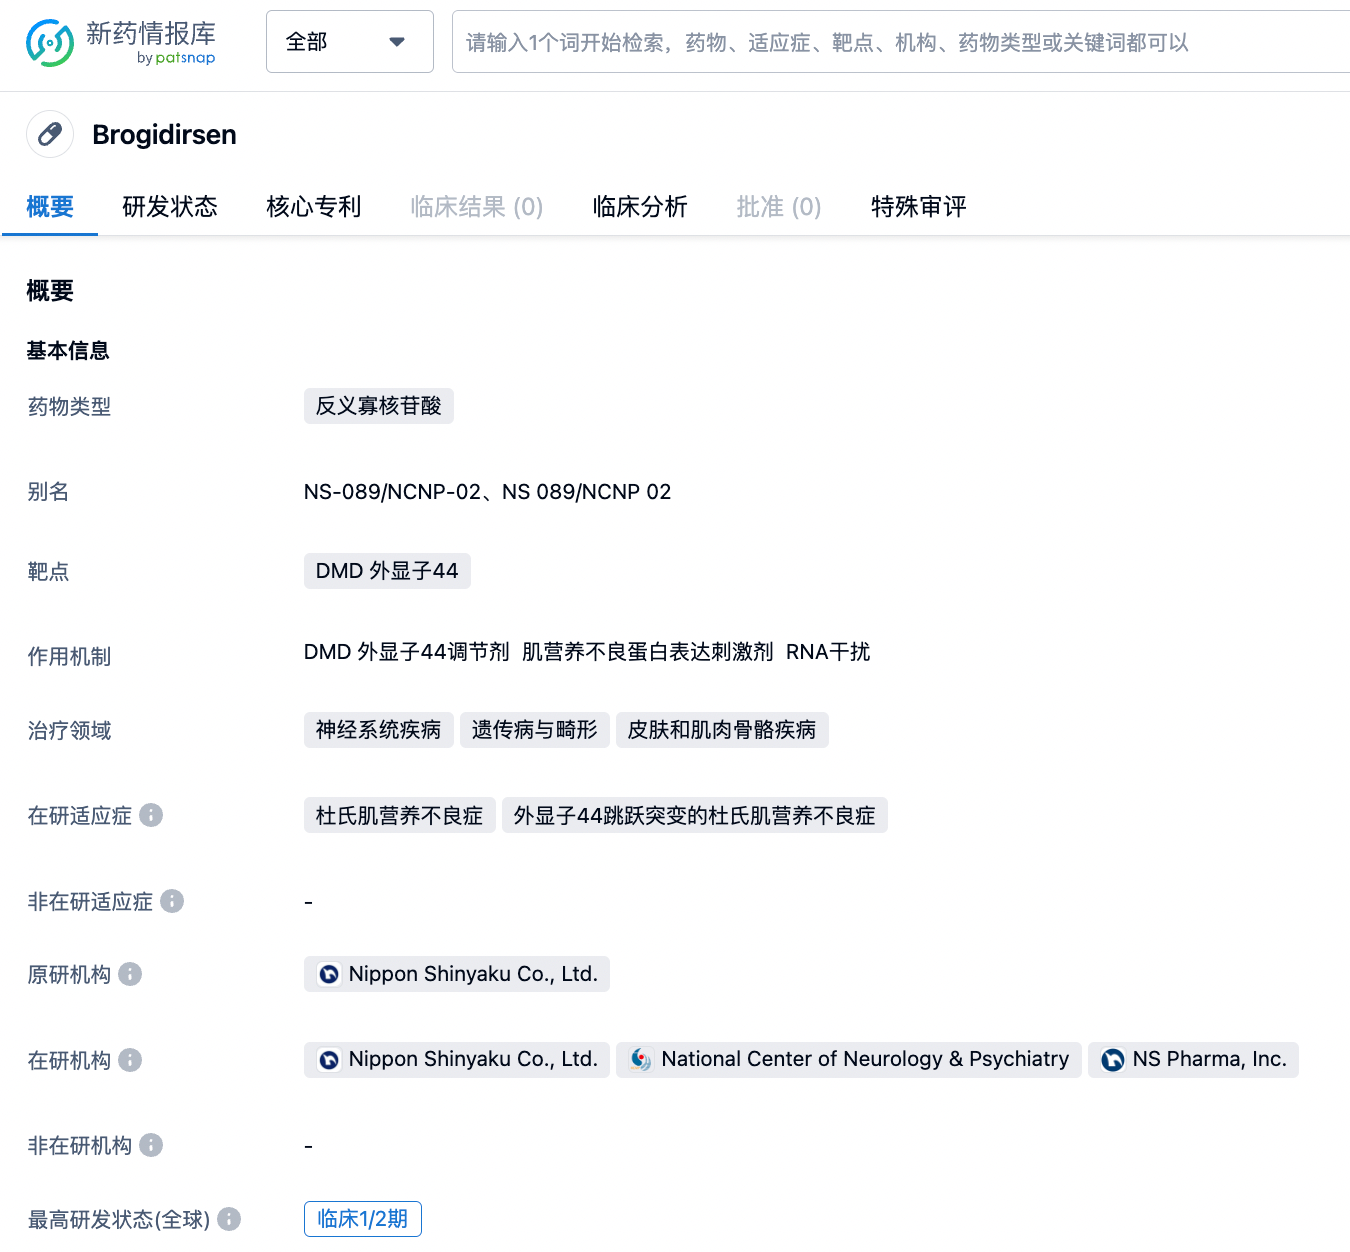Go to the 临床分析 tab

(640, 207)
